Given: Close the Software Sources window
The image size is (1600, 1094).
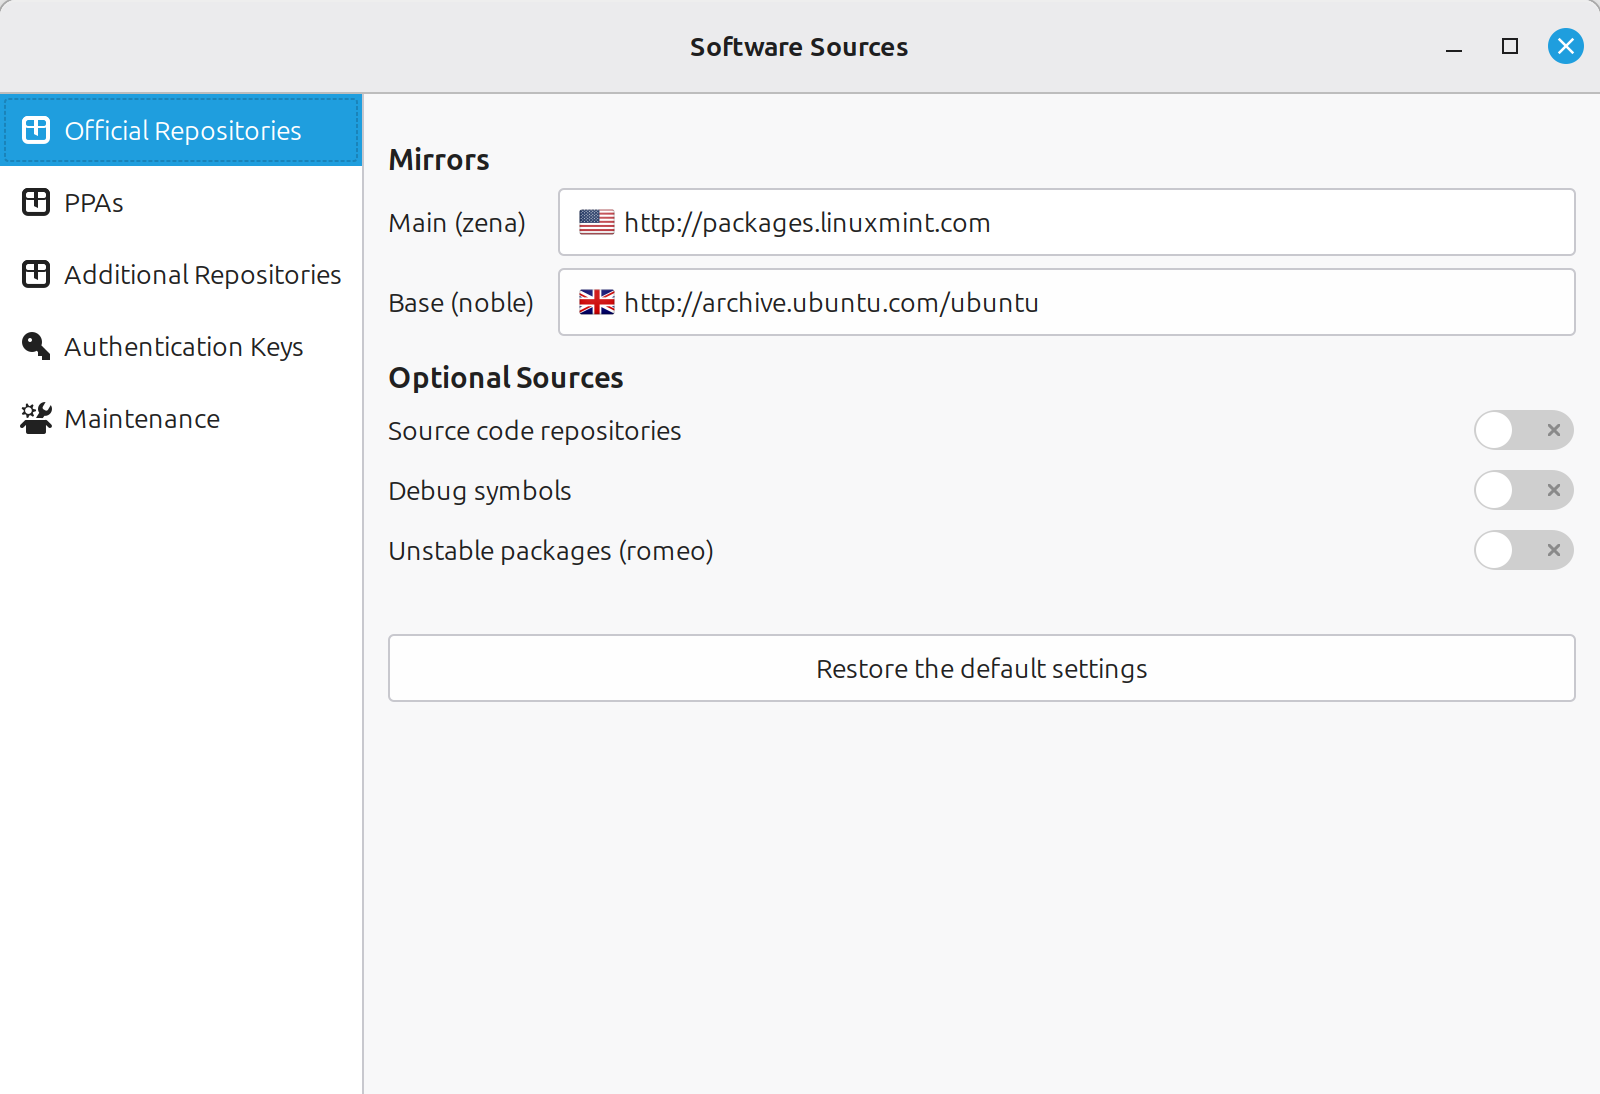Looking at the screenshot, I should 1565,46.
